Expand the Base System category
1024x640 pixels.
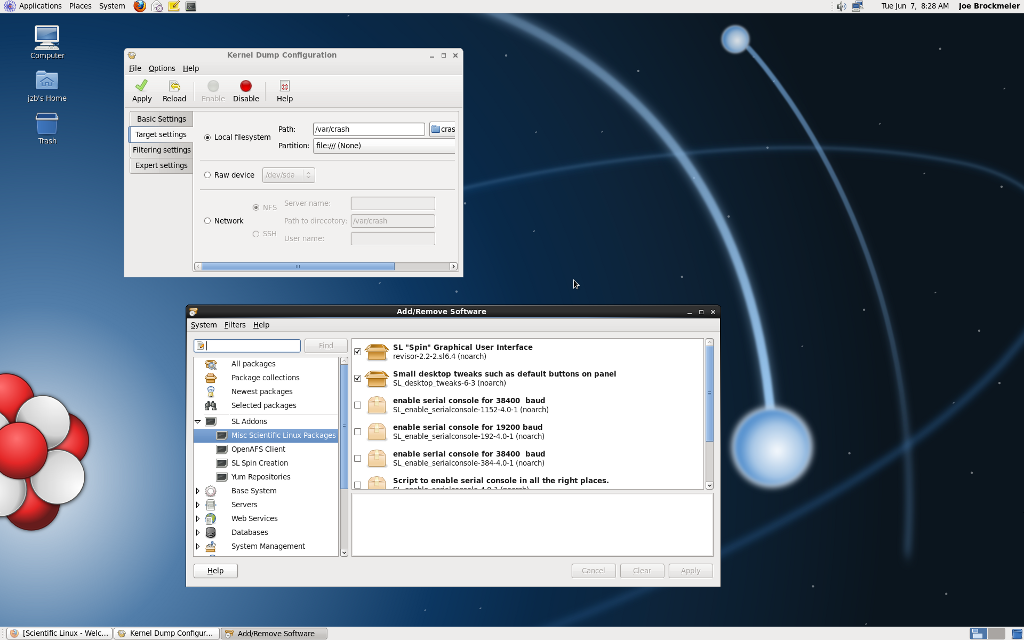(x=198, y=491)
